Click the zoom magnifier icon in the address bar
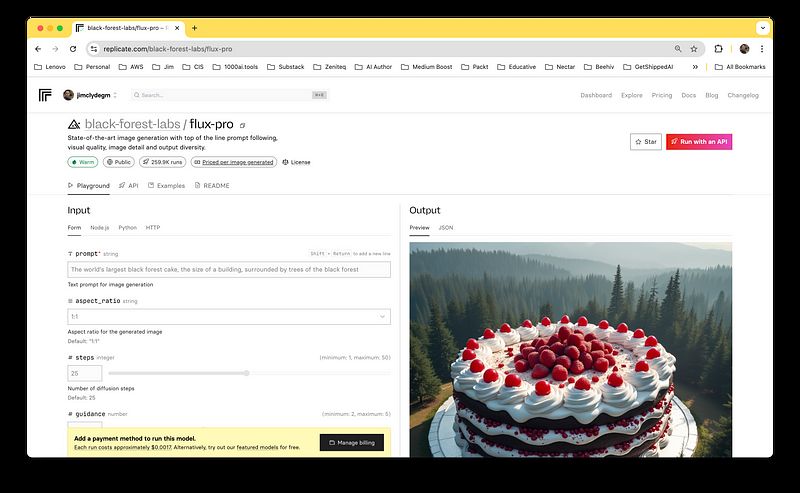The image size is (800, 493). tap(678, 48)
